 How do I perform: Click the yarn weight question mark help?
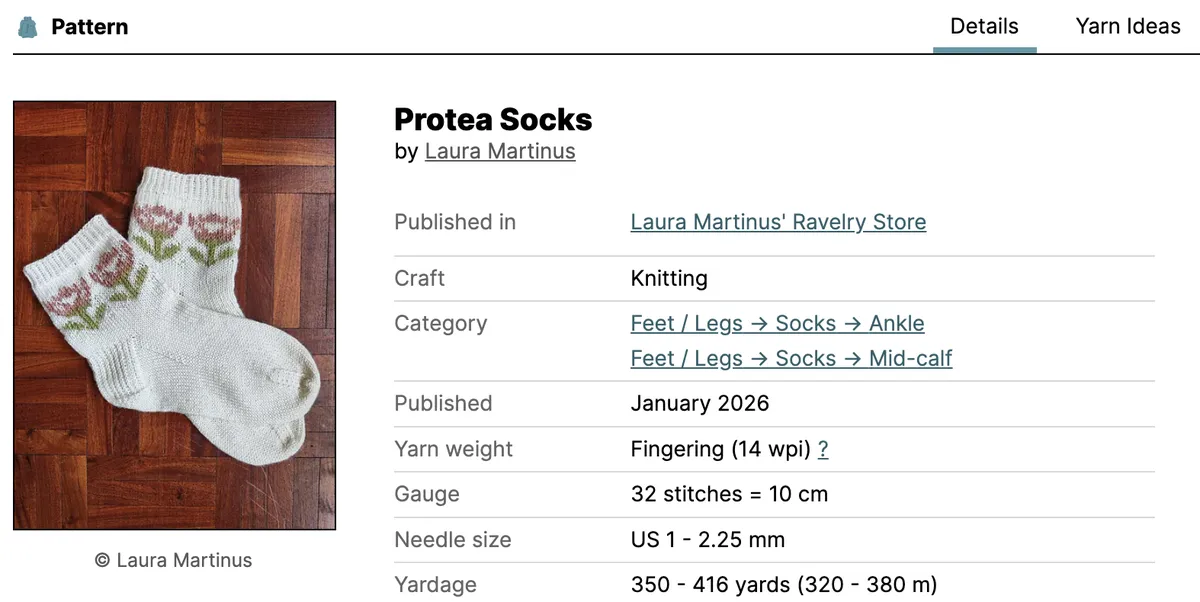(x=823, y=450)
